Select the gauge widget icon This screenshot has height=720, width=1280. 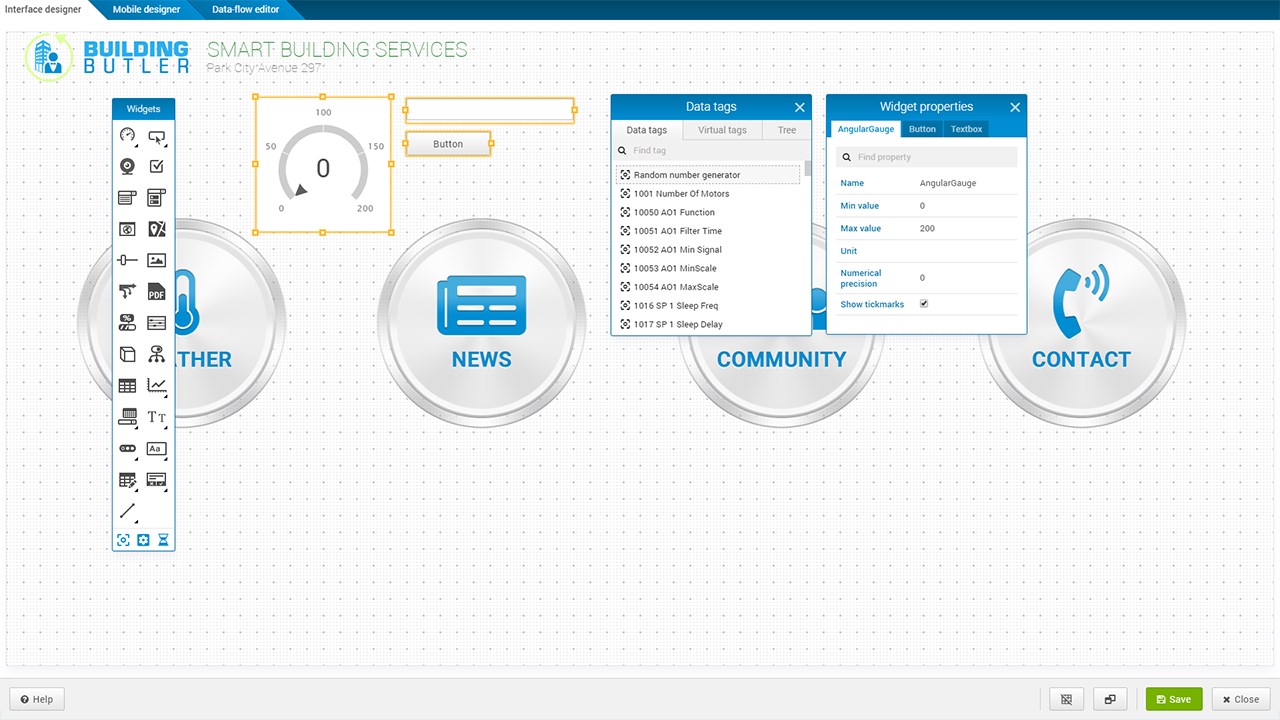click(x=127, y=135)
